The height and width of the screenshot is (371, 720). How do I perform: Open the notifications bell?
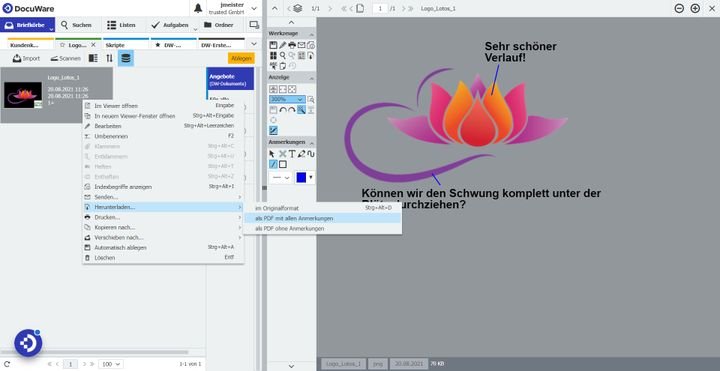coord(198,8)
